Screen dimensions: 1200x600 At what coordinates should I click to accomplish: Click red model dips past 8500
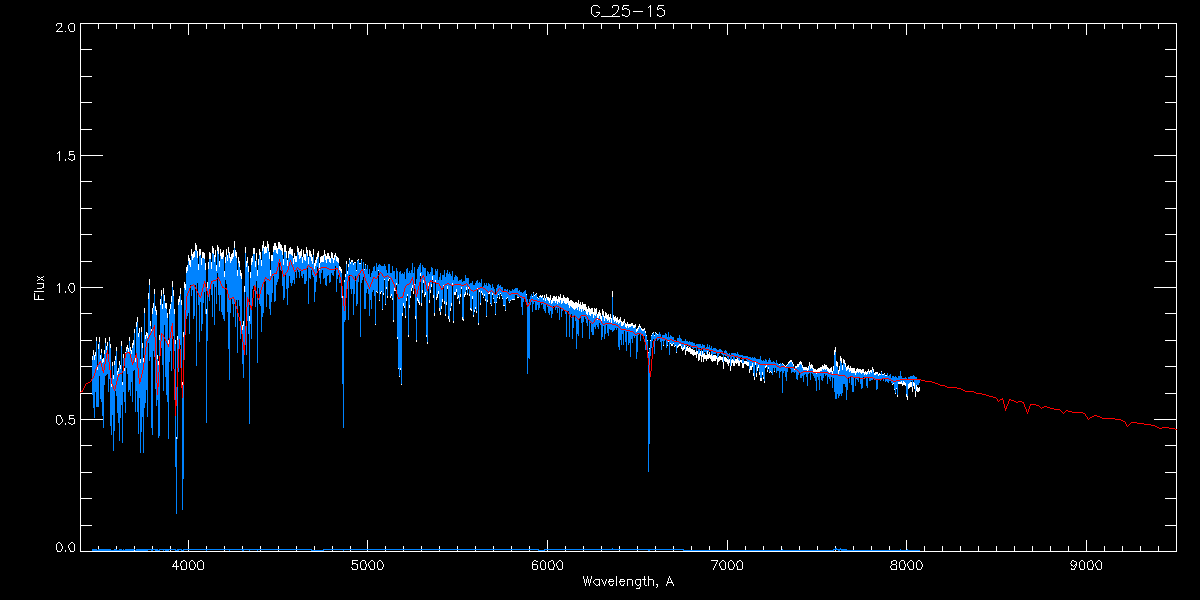point(1006,407)
